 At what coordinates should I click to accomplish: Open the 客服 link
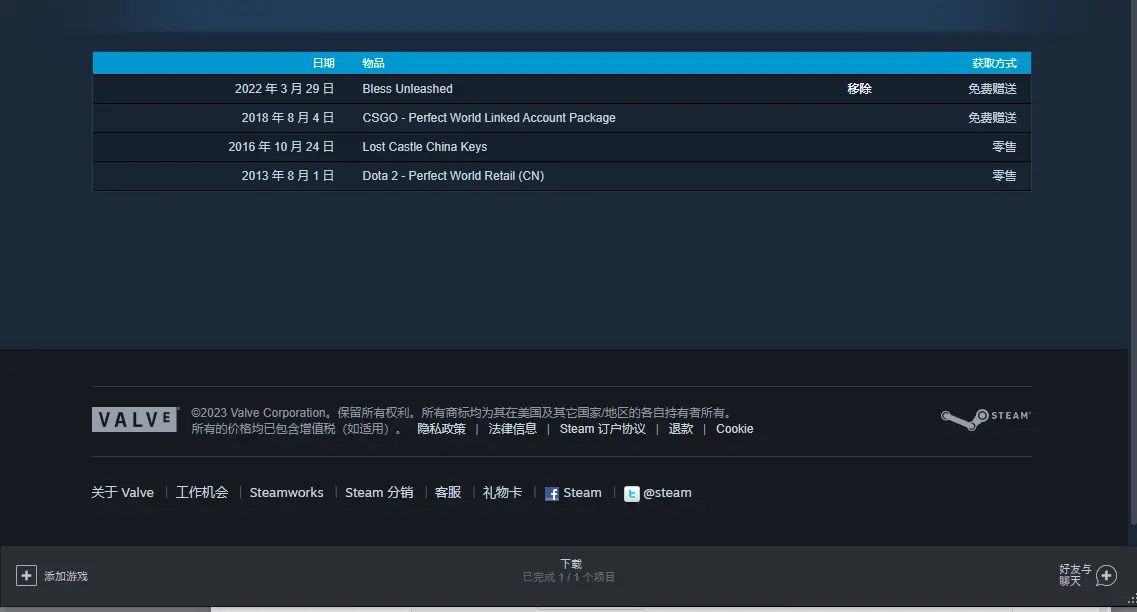pos(447,492)
